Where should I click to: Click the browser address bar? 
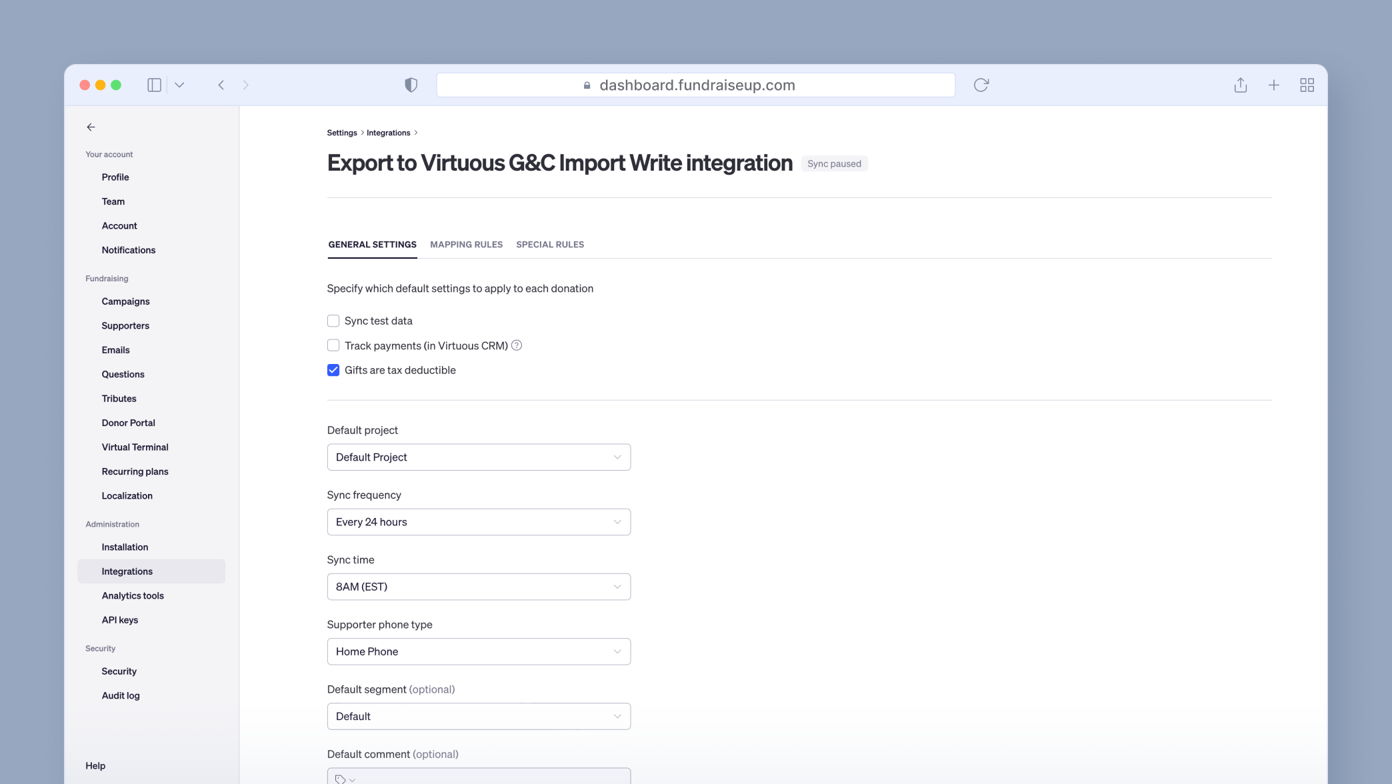696,85
